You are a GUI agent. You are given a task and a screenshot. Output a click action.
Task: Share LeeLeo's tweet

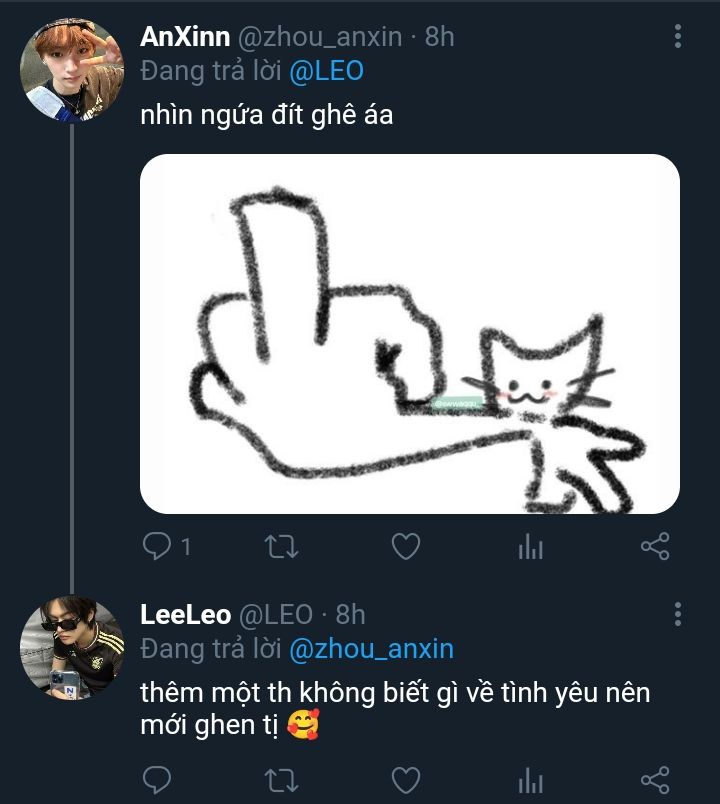(x=654, y=779)
